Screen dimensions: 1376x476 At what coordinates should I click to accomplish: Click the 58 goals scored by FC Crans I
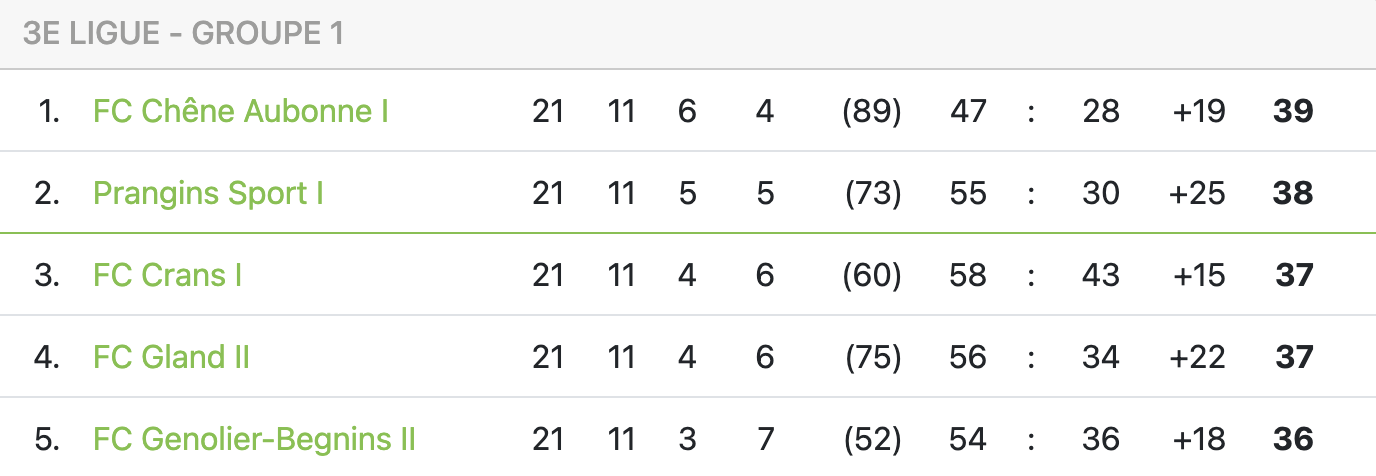(968, 275)
